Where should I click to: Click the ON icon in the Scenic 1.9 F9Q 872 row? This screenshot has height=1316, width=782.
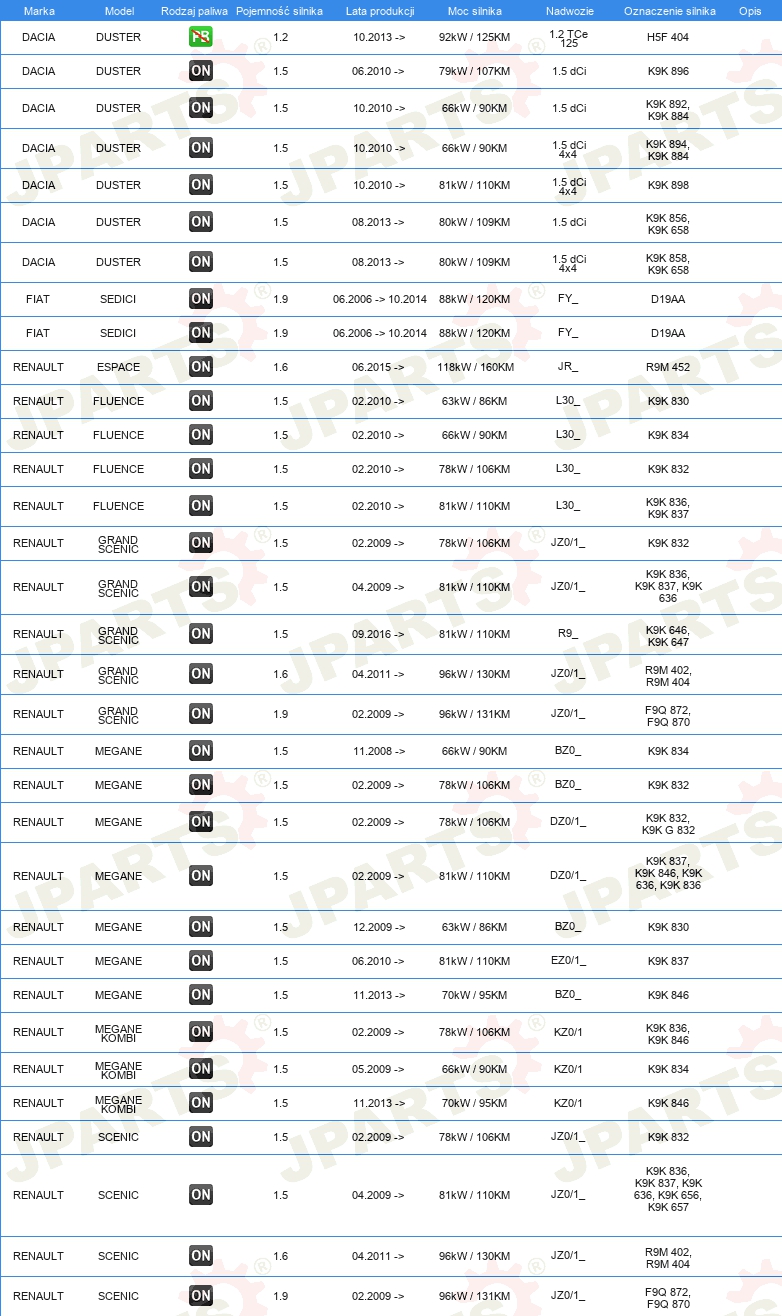201,1296
